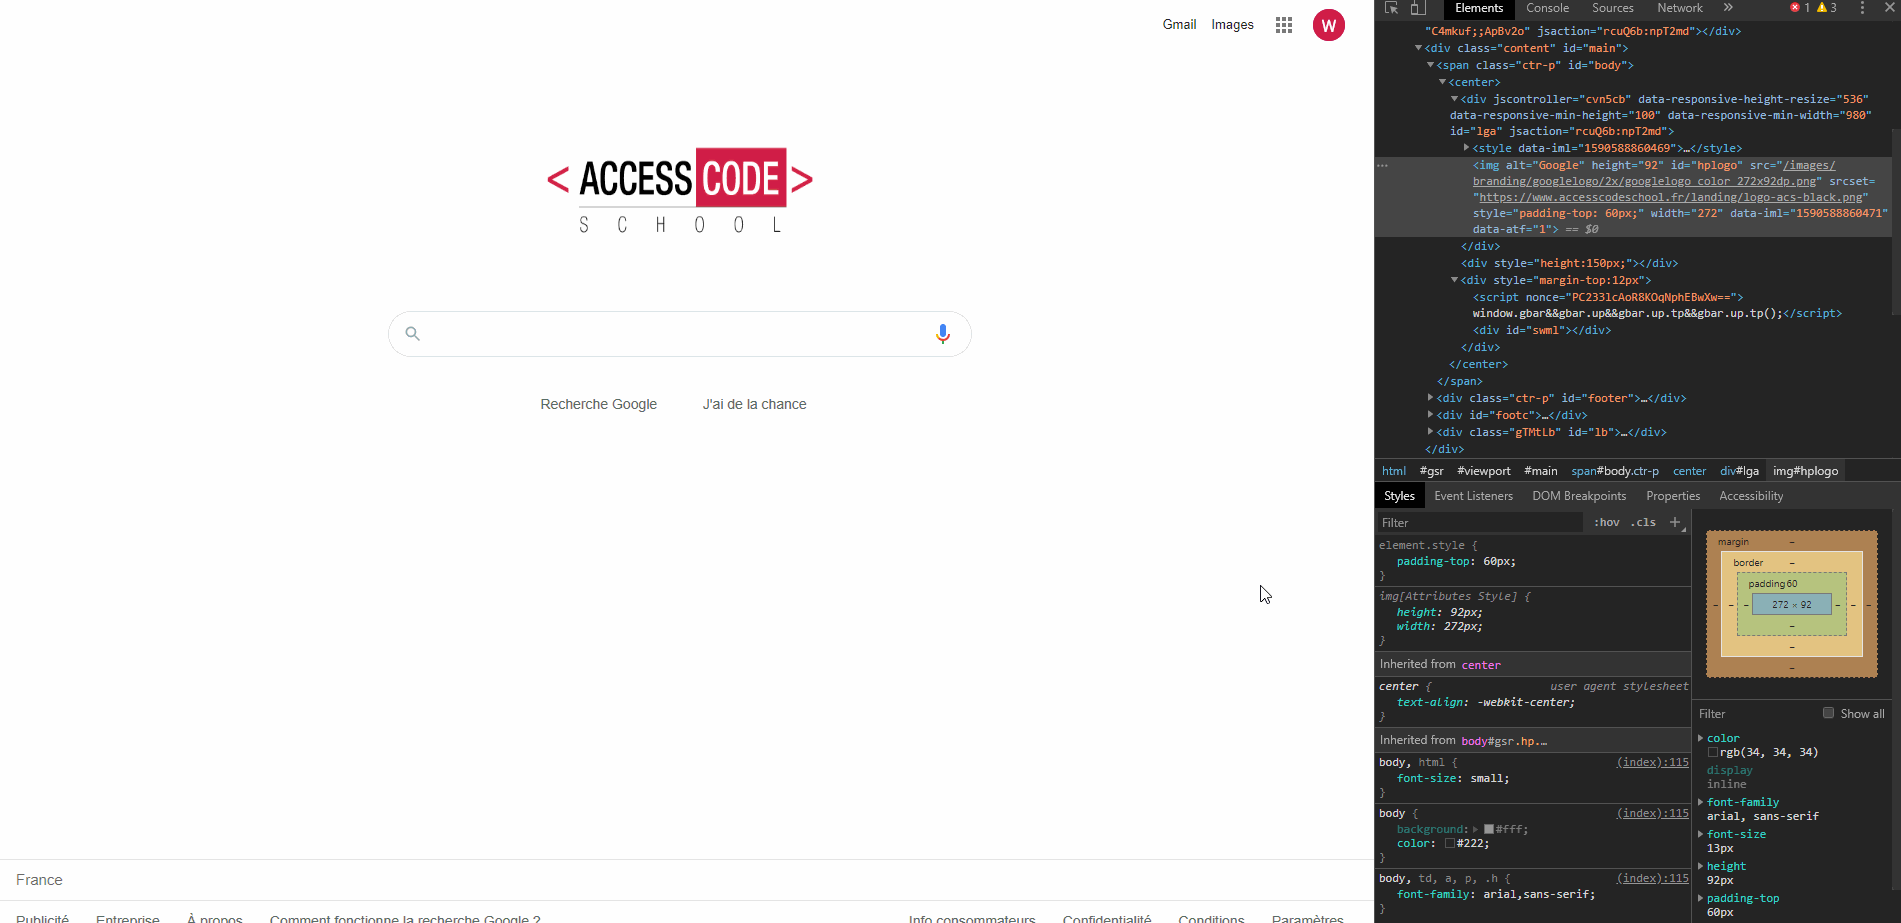The width and height of the screenshot is (1901, 923).
Task: Select html in the breadcrumb
Action: [1394, 471]
